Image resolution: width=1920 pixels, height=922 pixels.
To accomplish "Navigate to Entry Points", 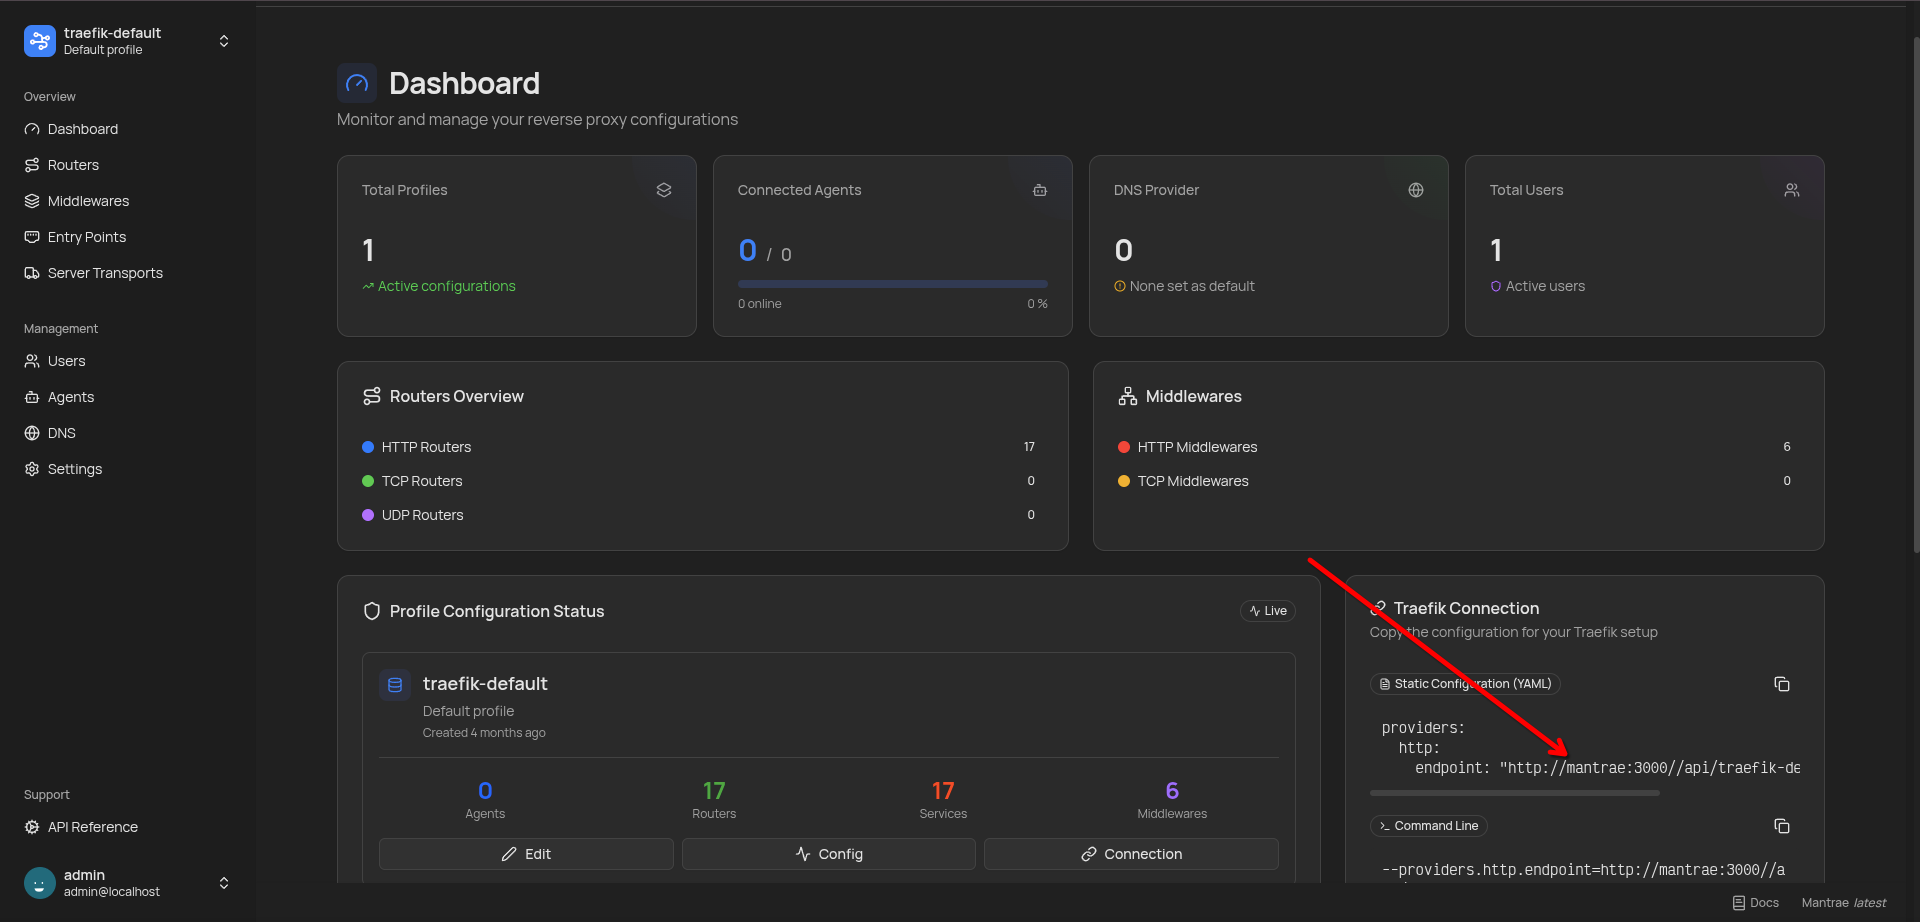I will 86,237.
